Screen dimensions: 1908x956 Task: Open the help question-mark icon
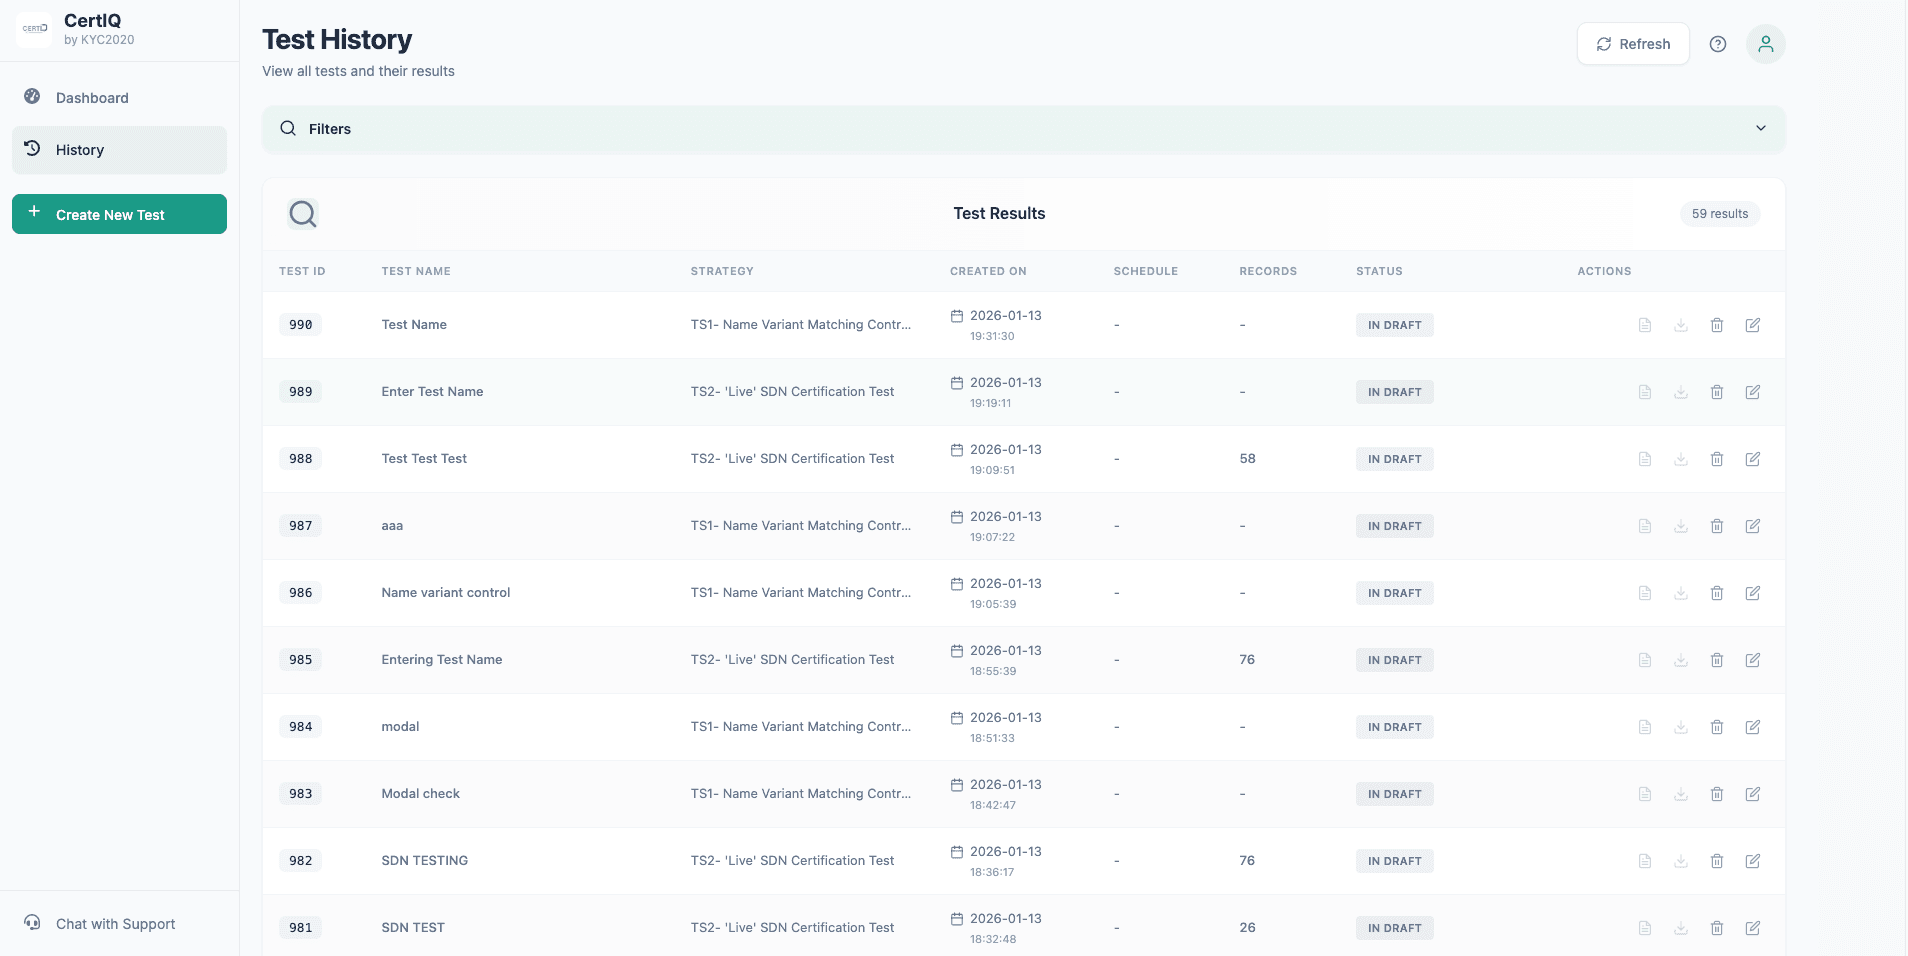pos(1718,44)
